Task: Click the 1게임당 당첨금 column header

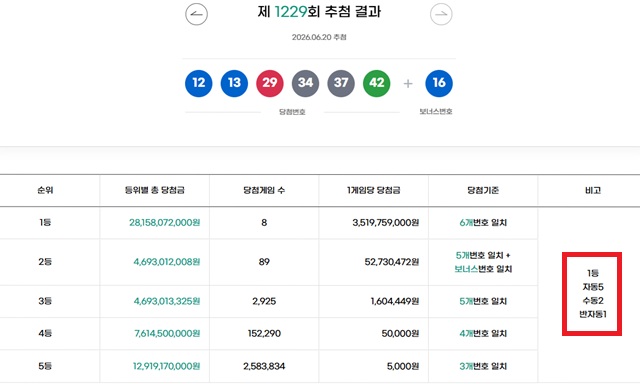Action: pyautogui.click(x=373, y=190)
